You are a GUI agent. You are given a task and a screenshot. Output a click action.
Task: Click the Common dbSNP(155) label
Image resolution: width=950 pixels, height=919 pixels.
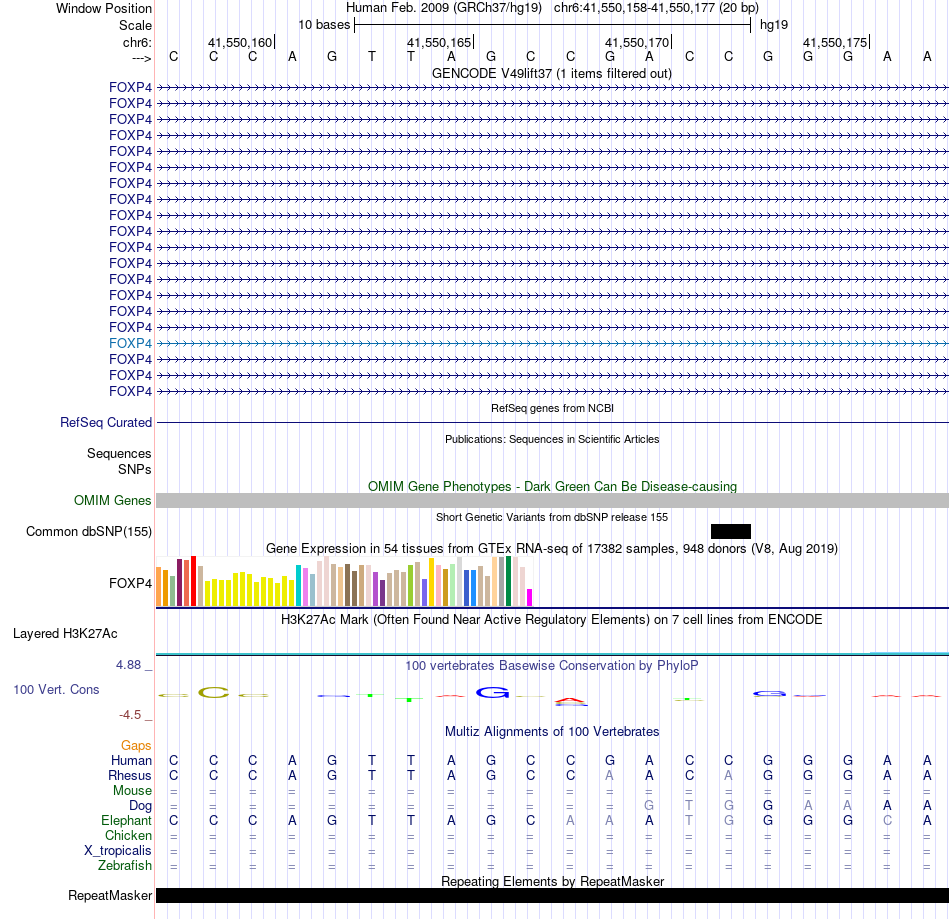(x=89, y=531)
